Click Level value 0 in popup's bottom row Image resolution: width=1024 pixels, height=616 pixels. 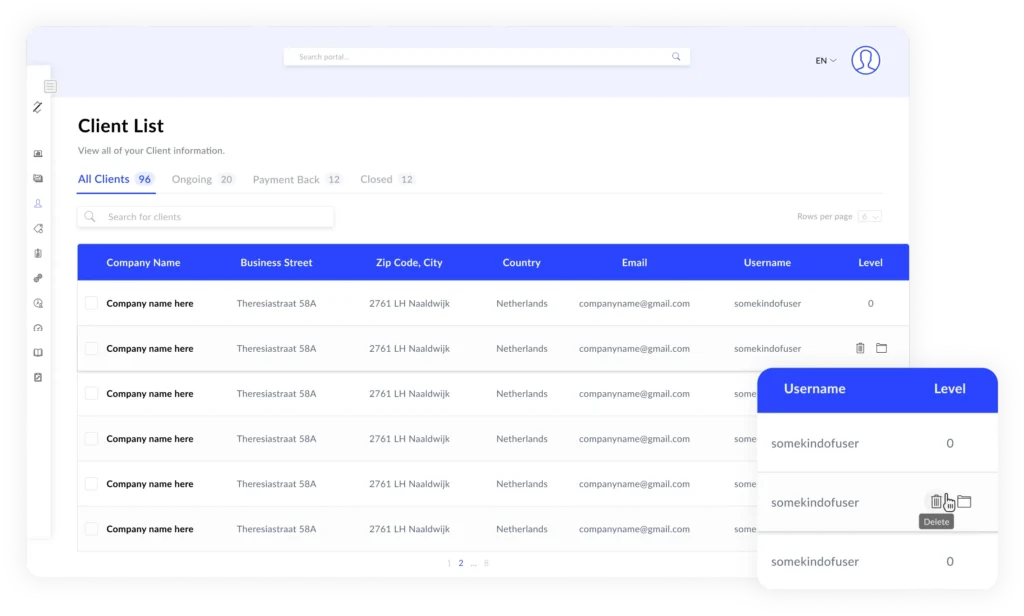950,562
